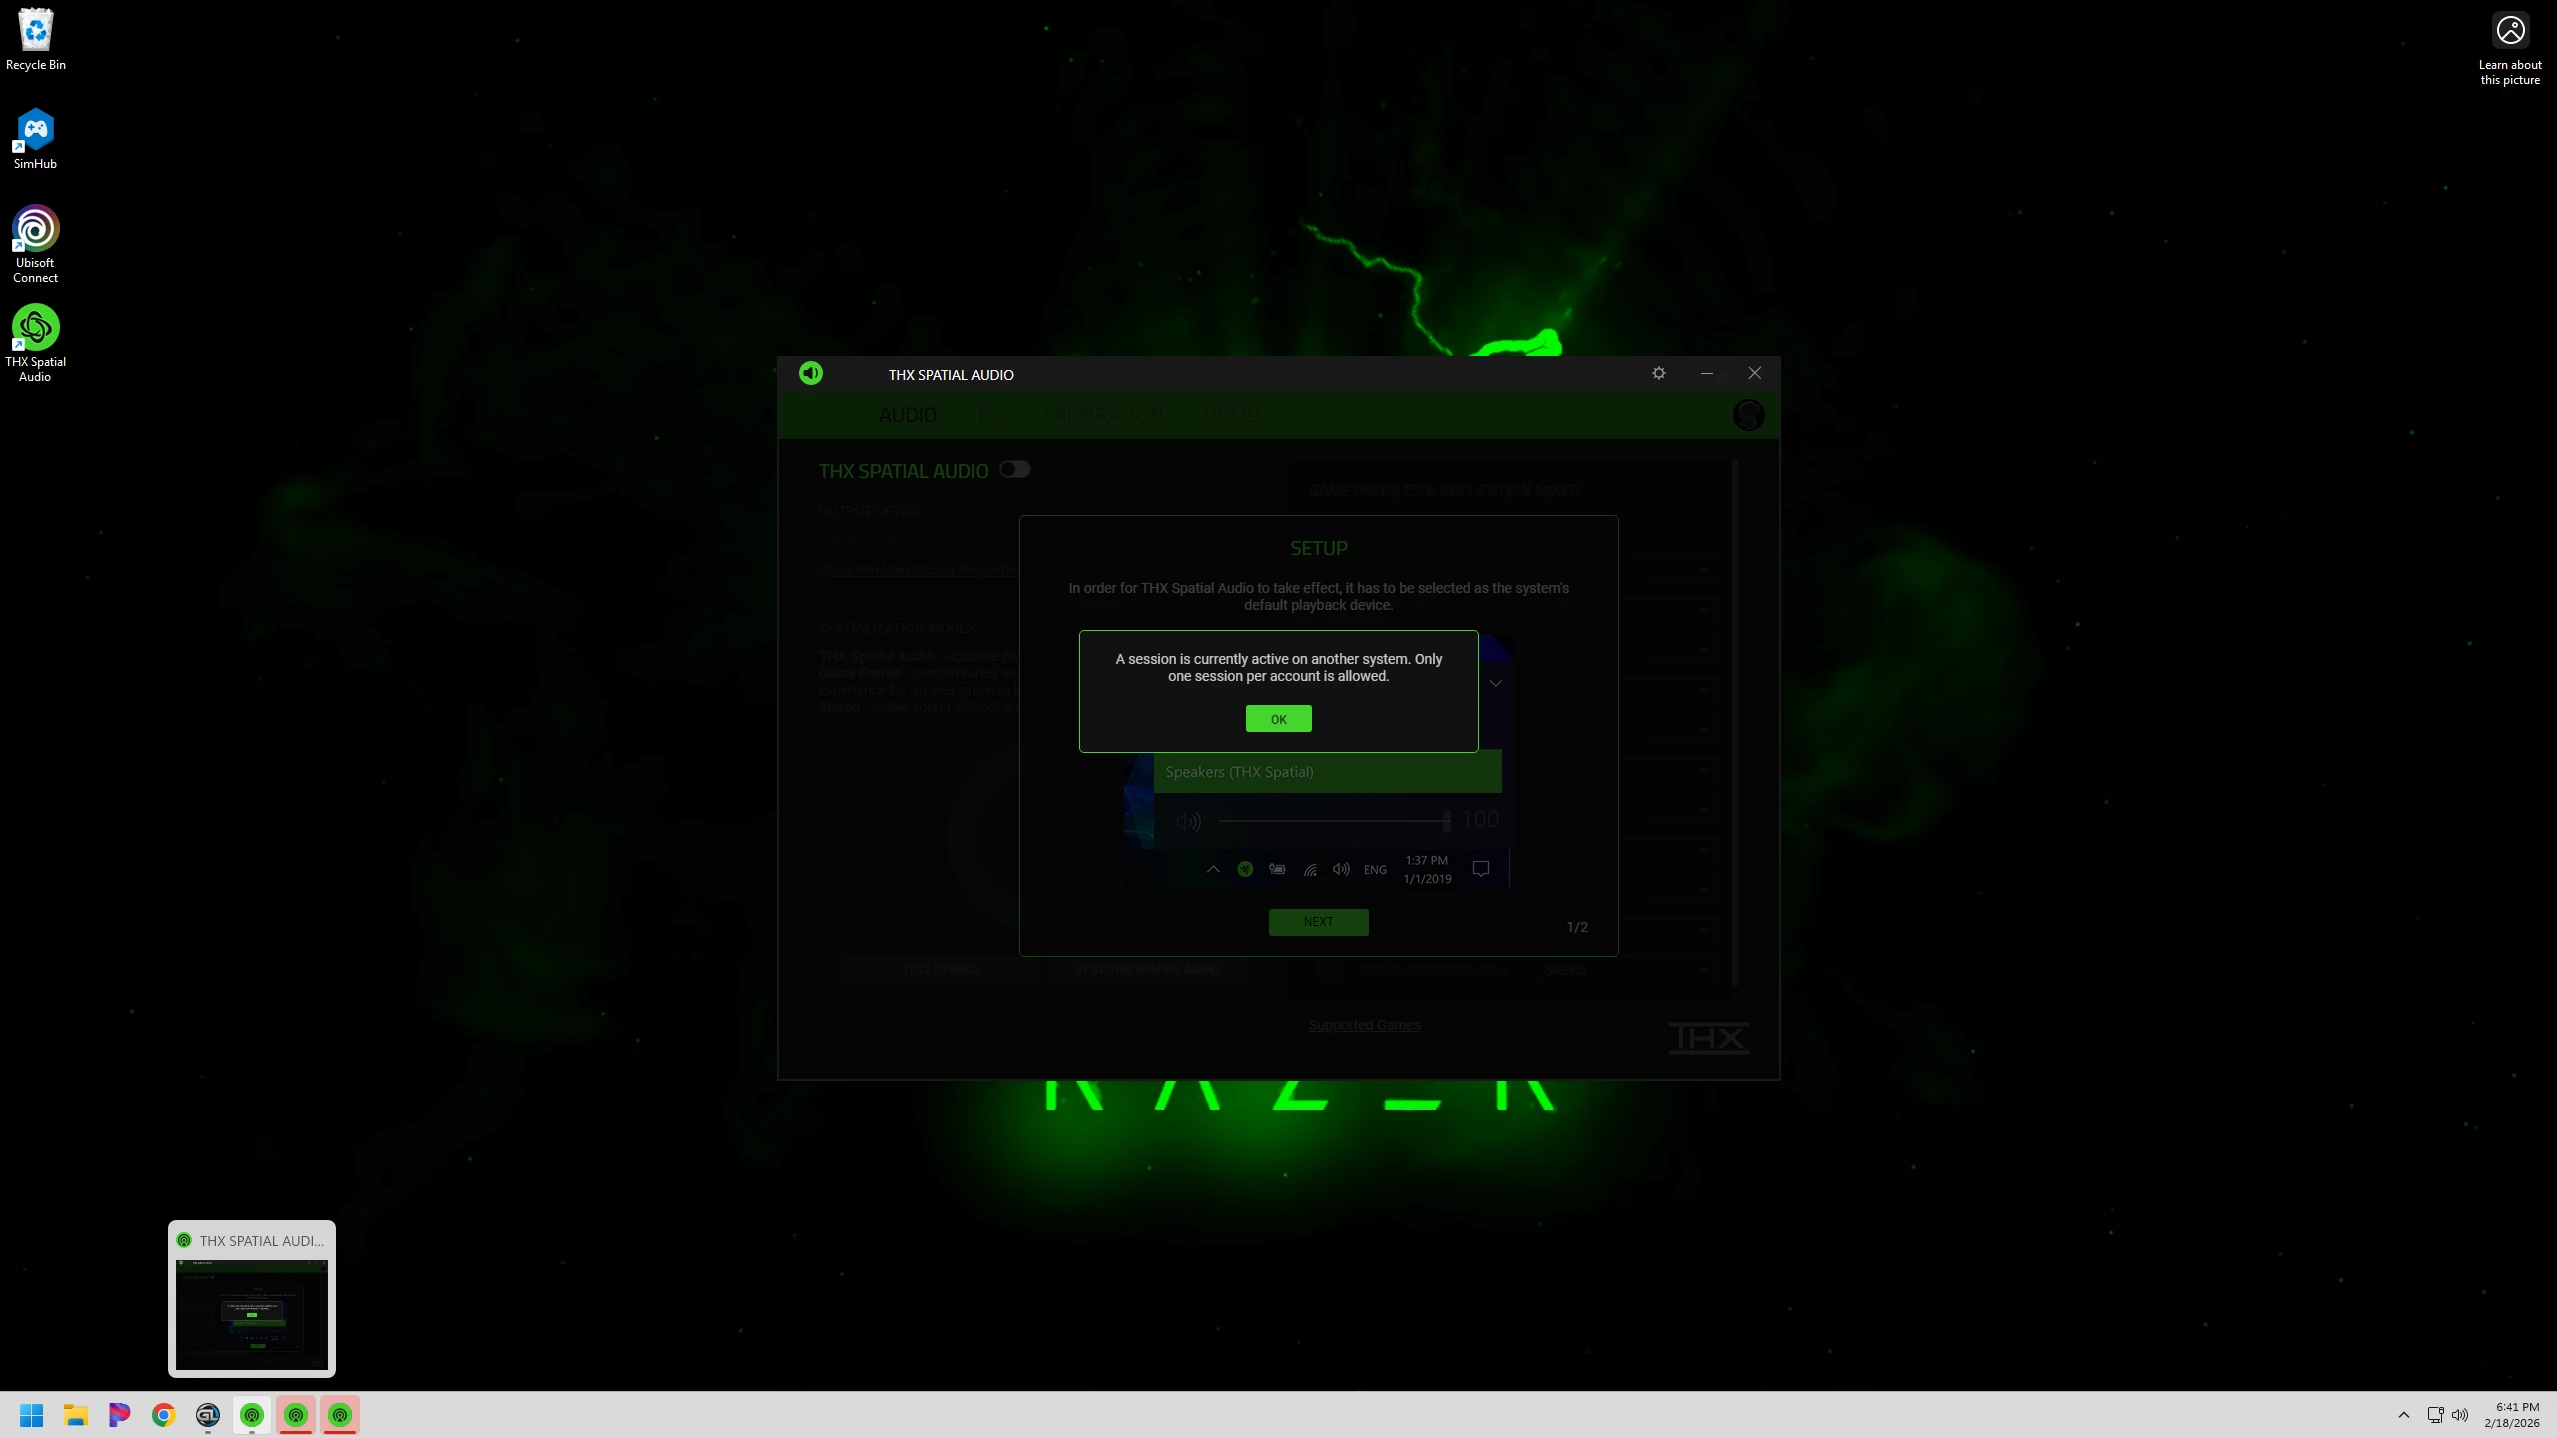The image size is (2557, 1438).
Task: Click the green speaker logo in title bar
Action: [x=811, y=373]
